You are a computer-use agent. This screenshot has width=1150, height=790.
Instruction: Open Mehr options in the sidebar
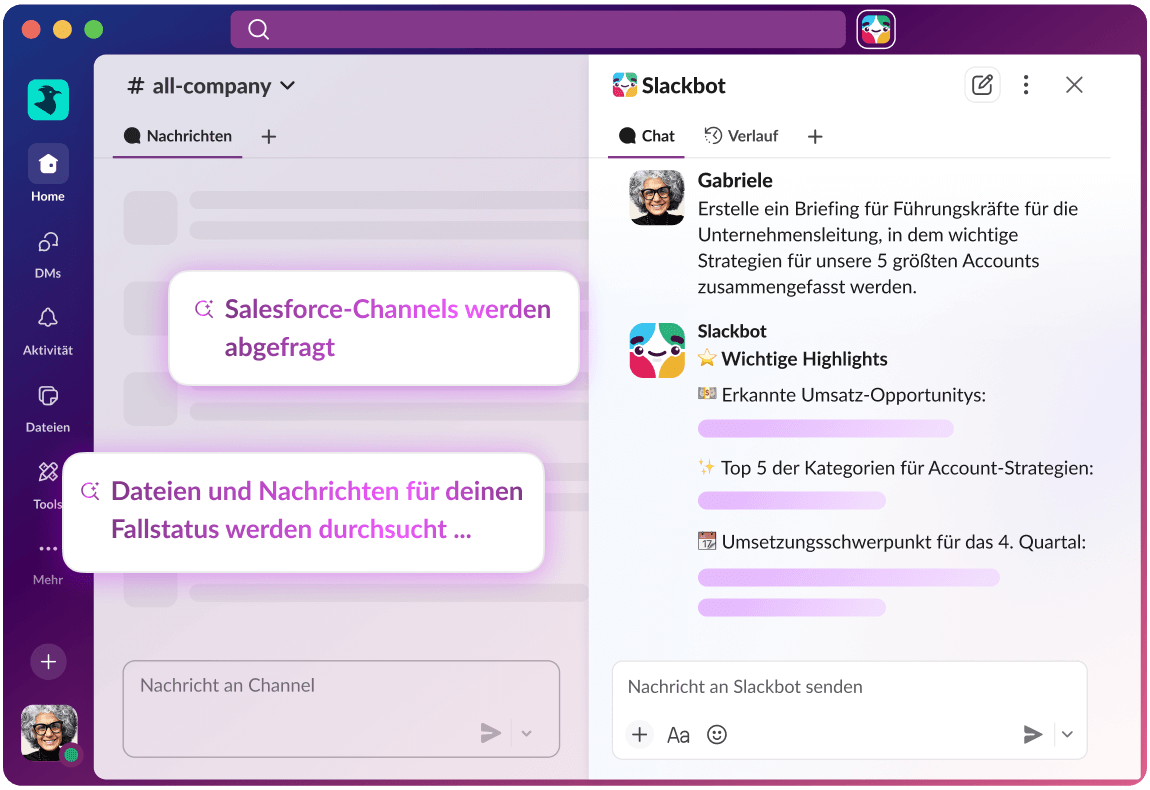click(48, 563)
